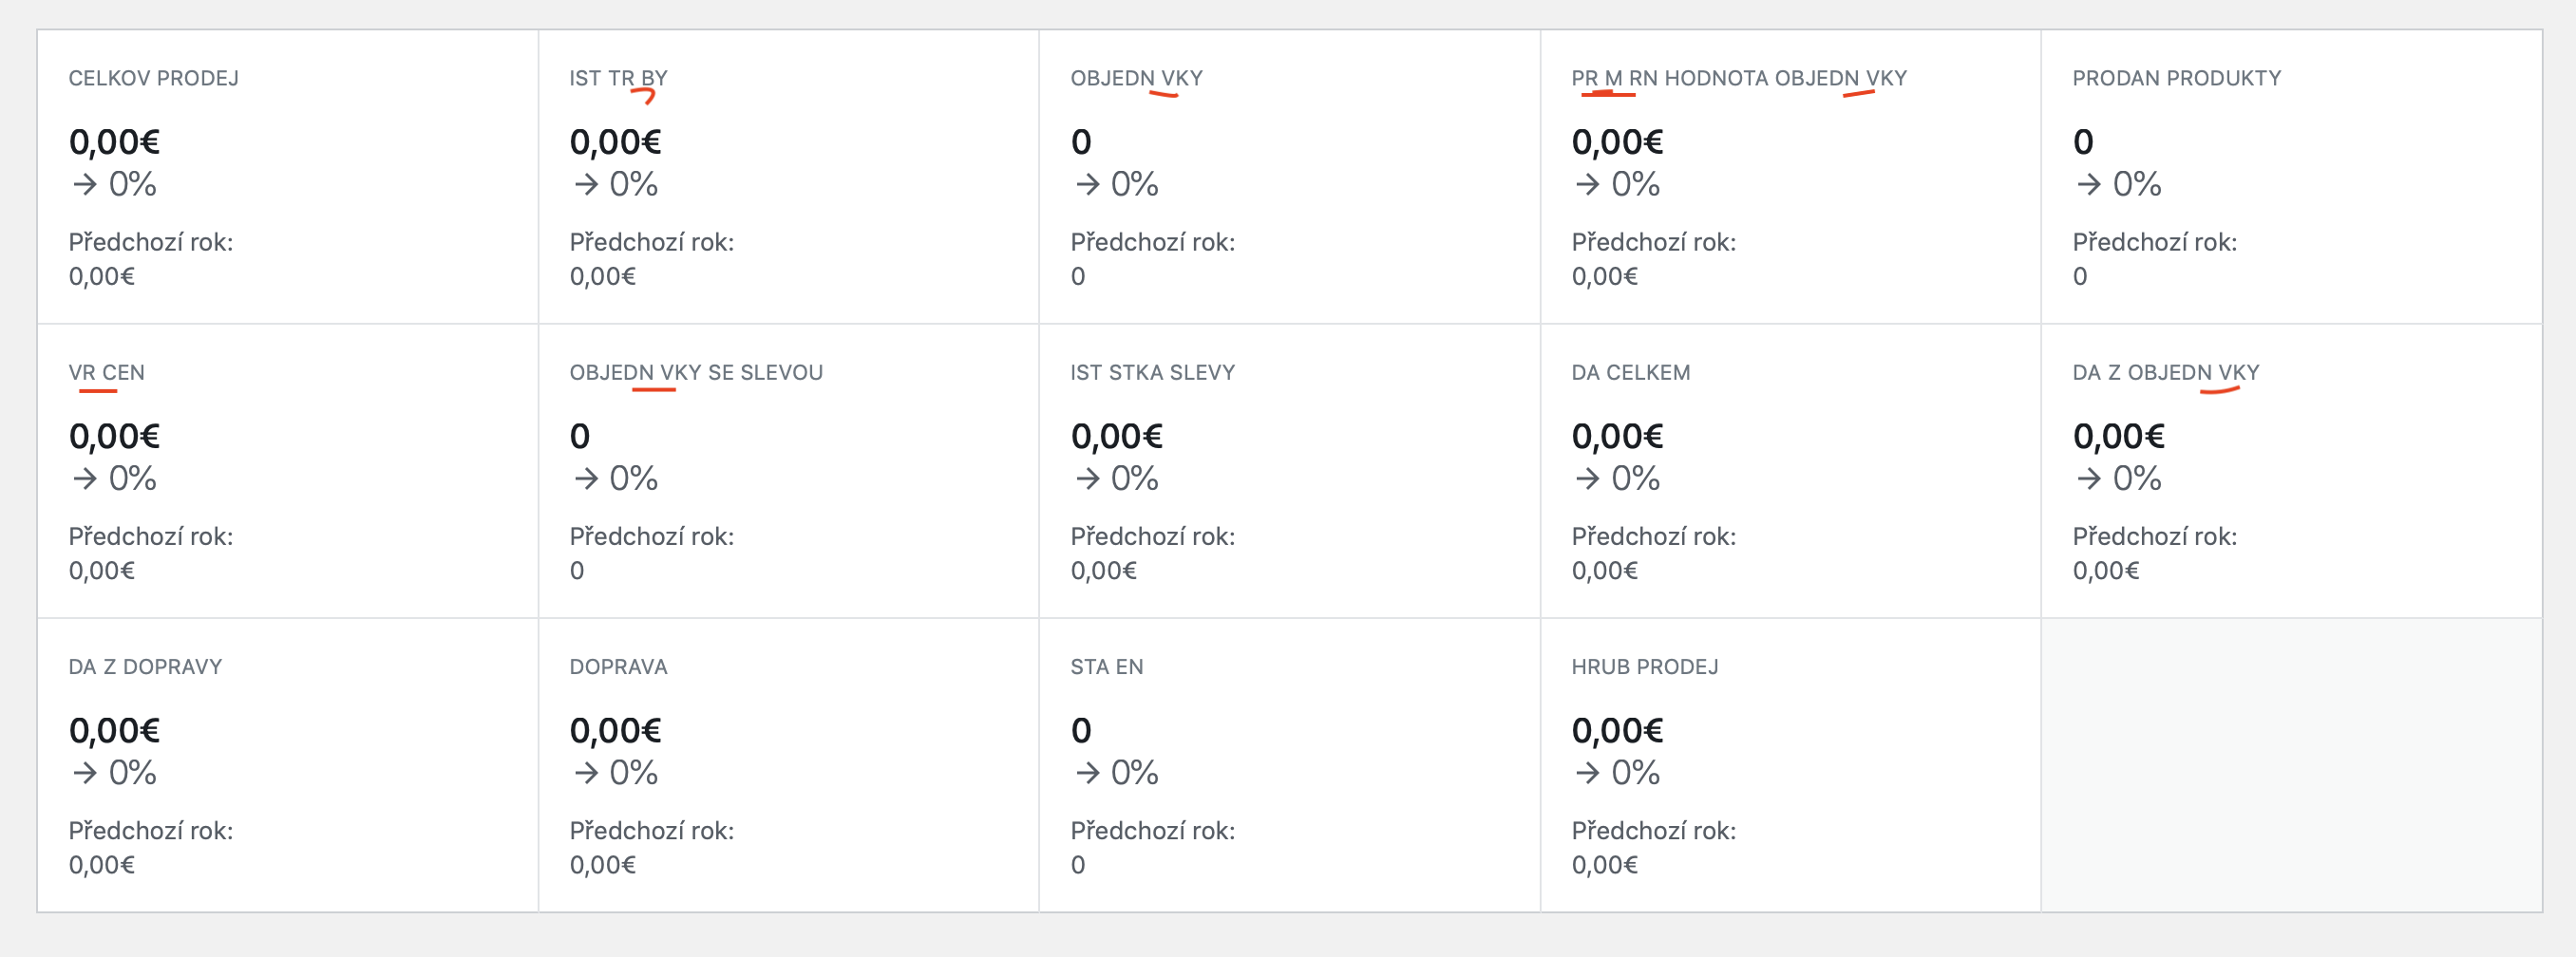Click the trend arrow icon under OBJEDN VKY
Screen dimensions: 2576x957
coord(1090,183)
